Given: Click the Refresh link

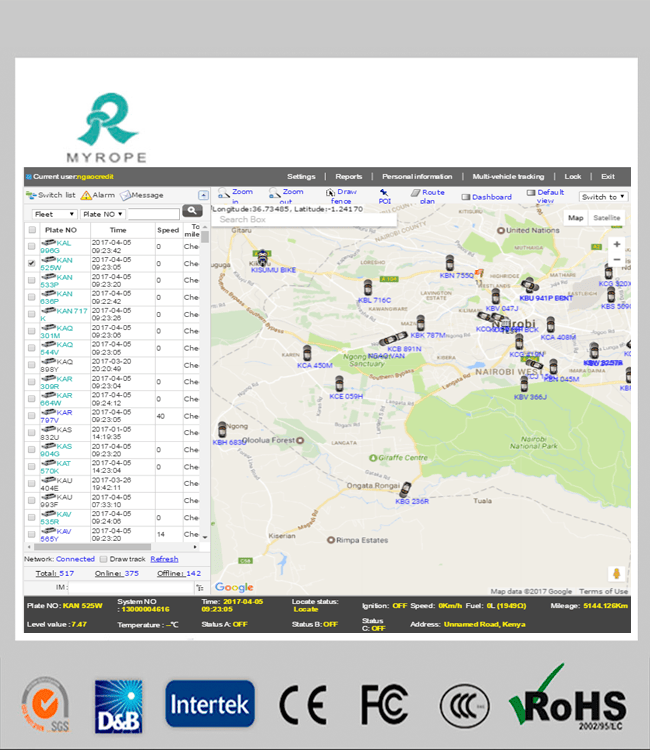Looking at the screenshot, I should point(164,559).
